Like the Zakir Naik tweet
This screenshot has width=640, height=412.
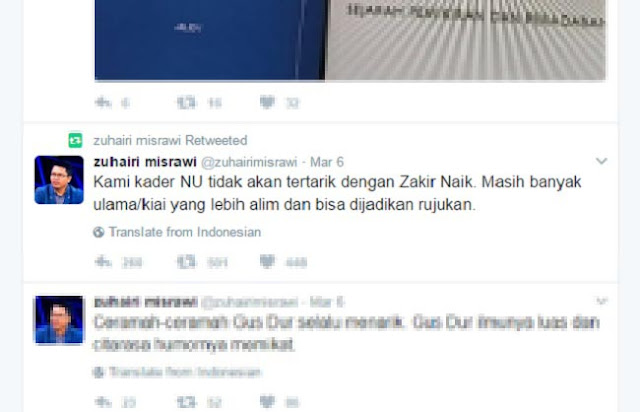(267, 261)
